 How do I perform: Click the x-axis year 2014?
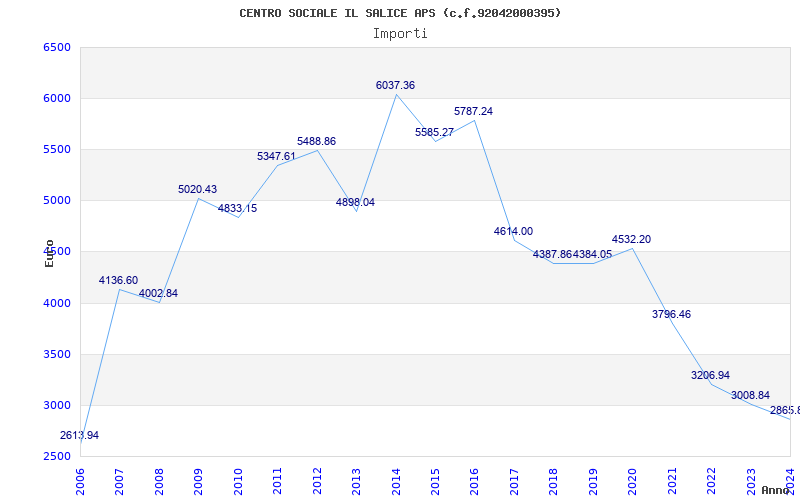tap(396, 482)
